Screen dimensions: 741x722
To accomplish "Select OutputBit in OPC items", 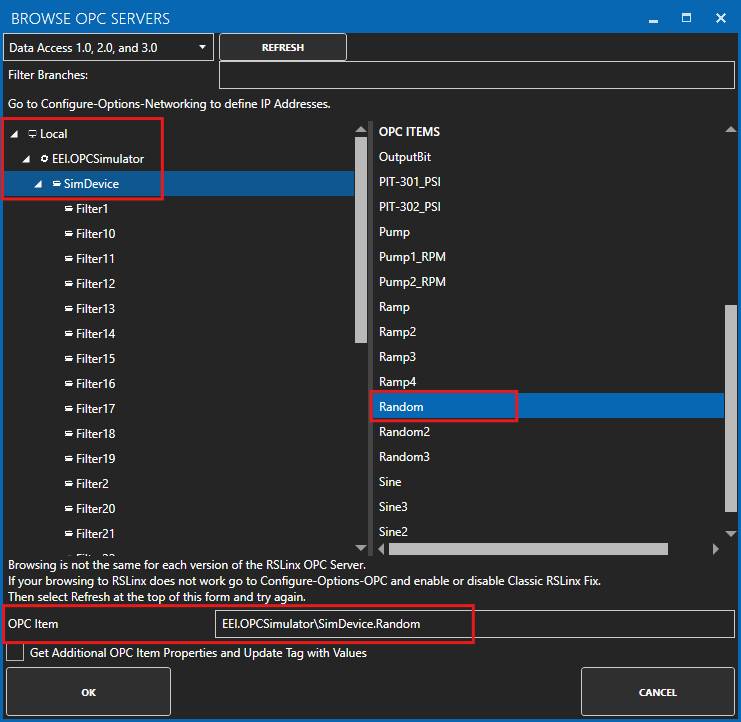I will (x=405, y=157).
